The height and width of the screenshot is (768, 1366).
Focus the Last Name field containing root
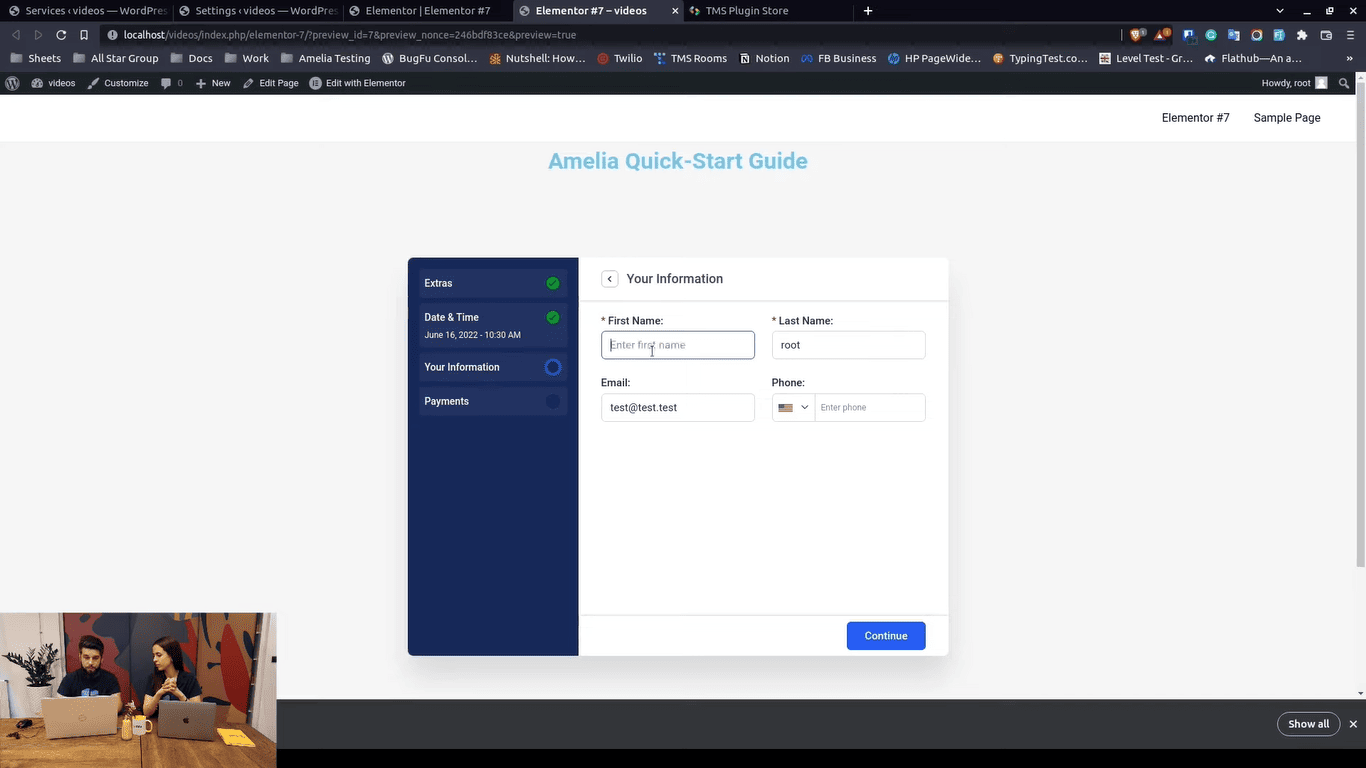coord(848,345)
